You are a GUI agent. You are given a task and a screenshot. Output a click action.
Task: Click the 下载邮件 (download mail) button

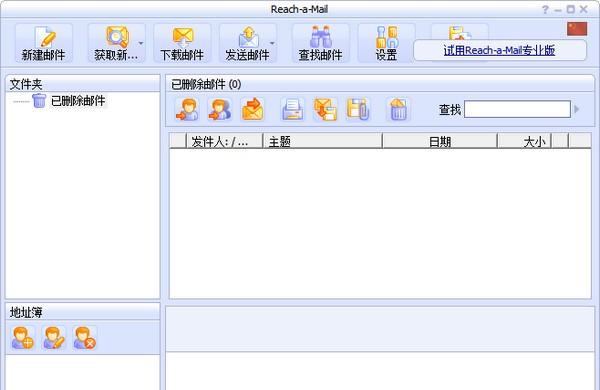pyautogui.click(x=182, y=43)
